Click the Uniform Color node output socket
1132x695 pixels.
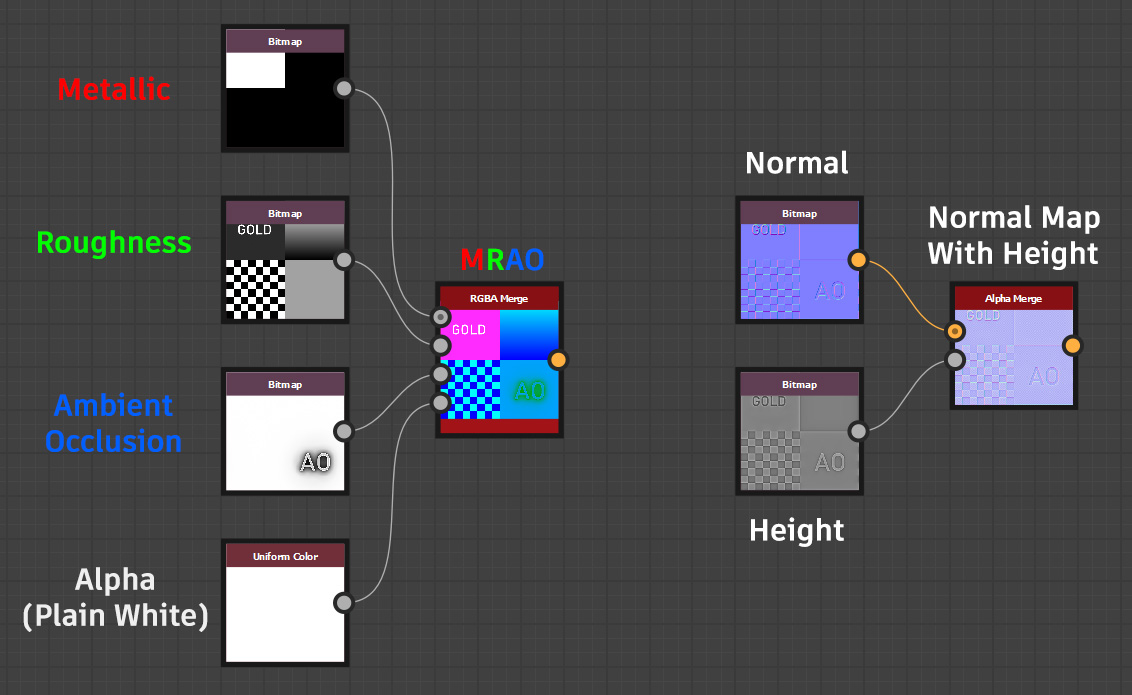pyautogui.click(x=344, y=603)
